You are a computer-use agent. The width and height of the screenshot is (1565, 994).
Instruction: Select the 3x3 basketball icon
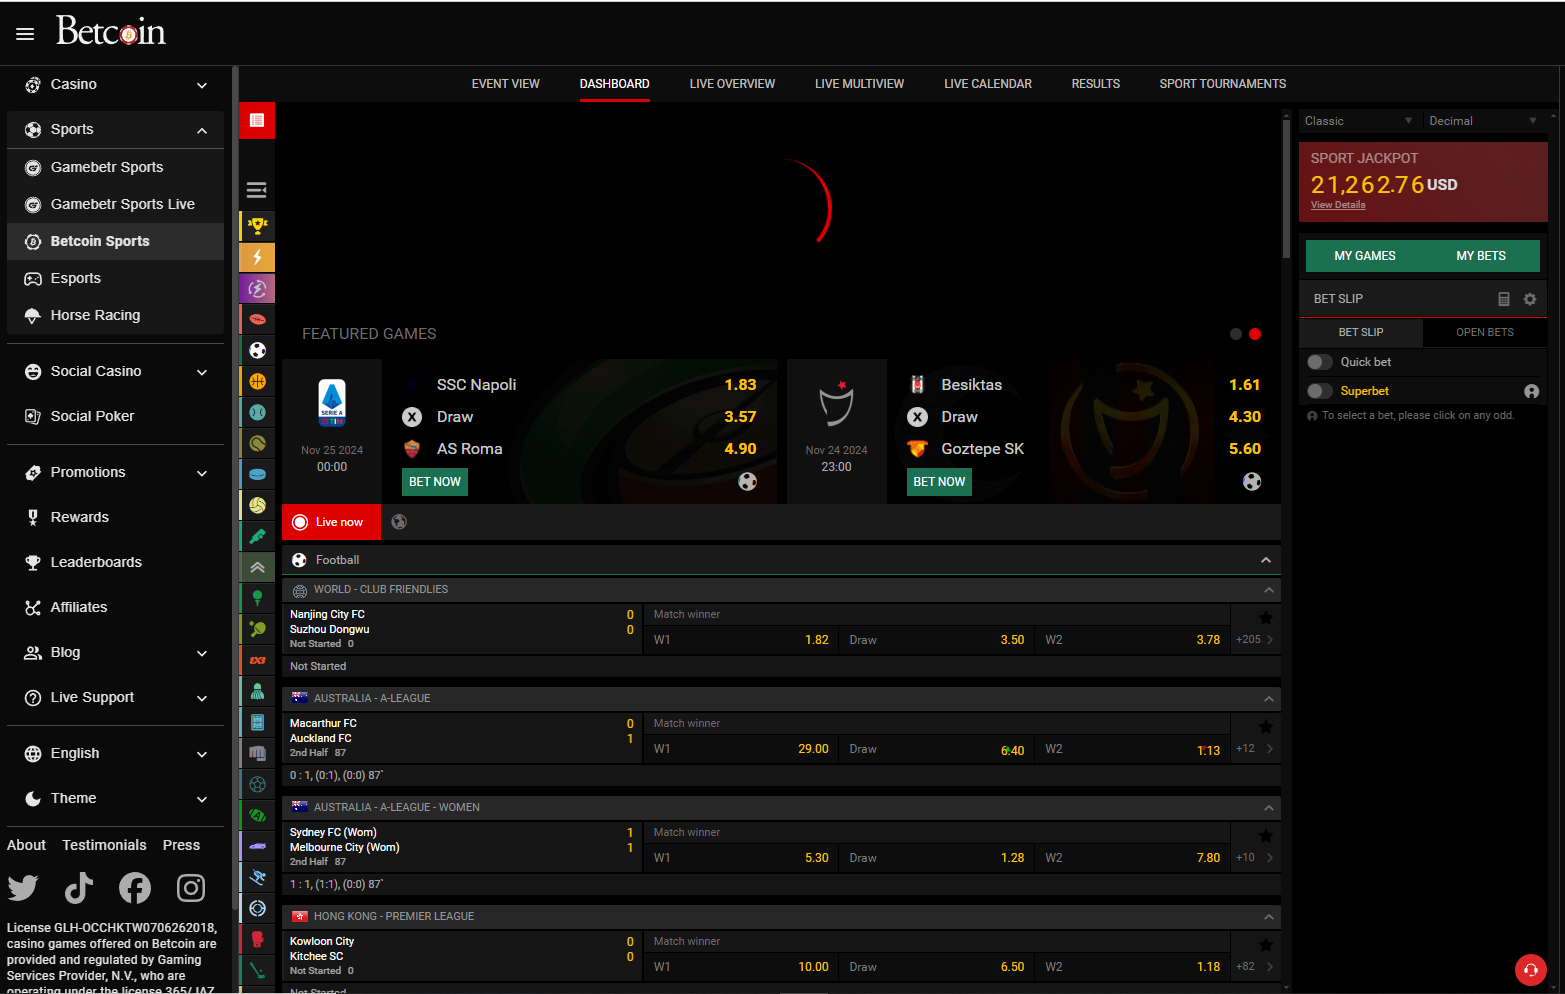[257, 660]
